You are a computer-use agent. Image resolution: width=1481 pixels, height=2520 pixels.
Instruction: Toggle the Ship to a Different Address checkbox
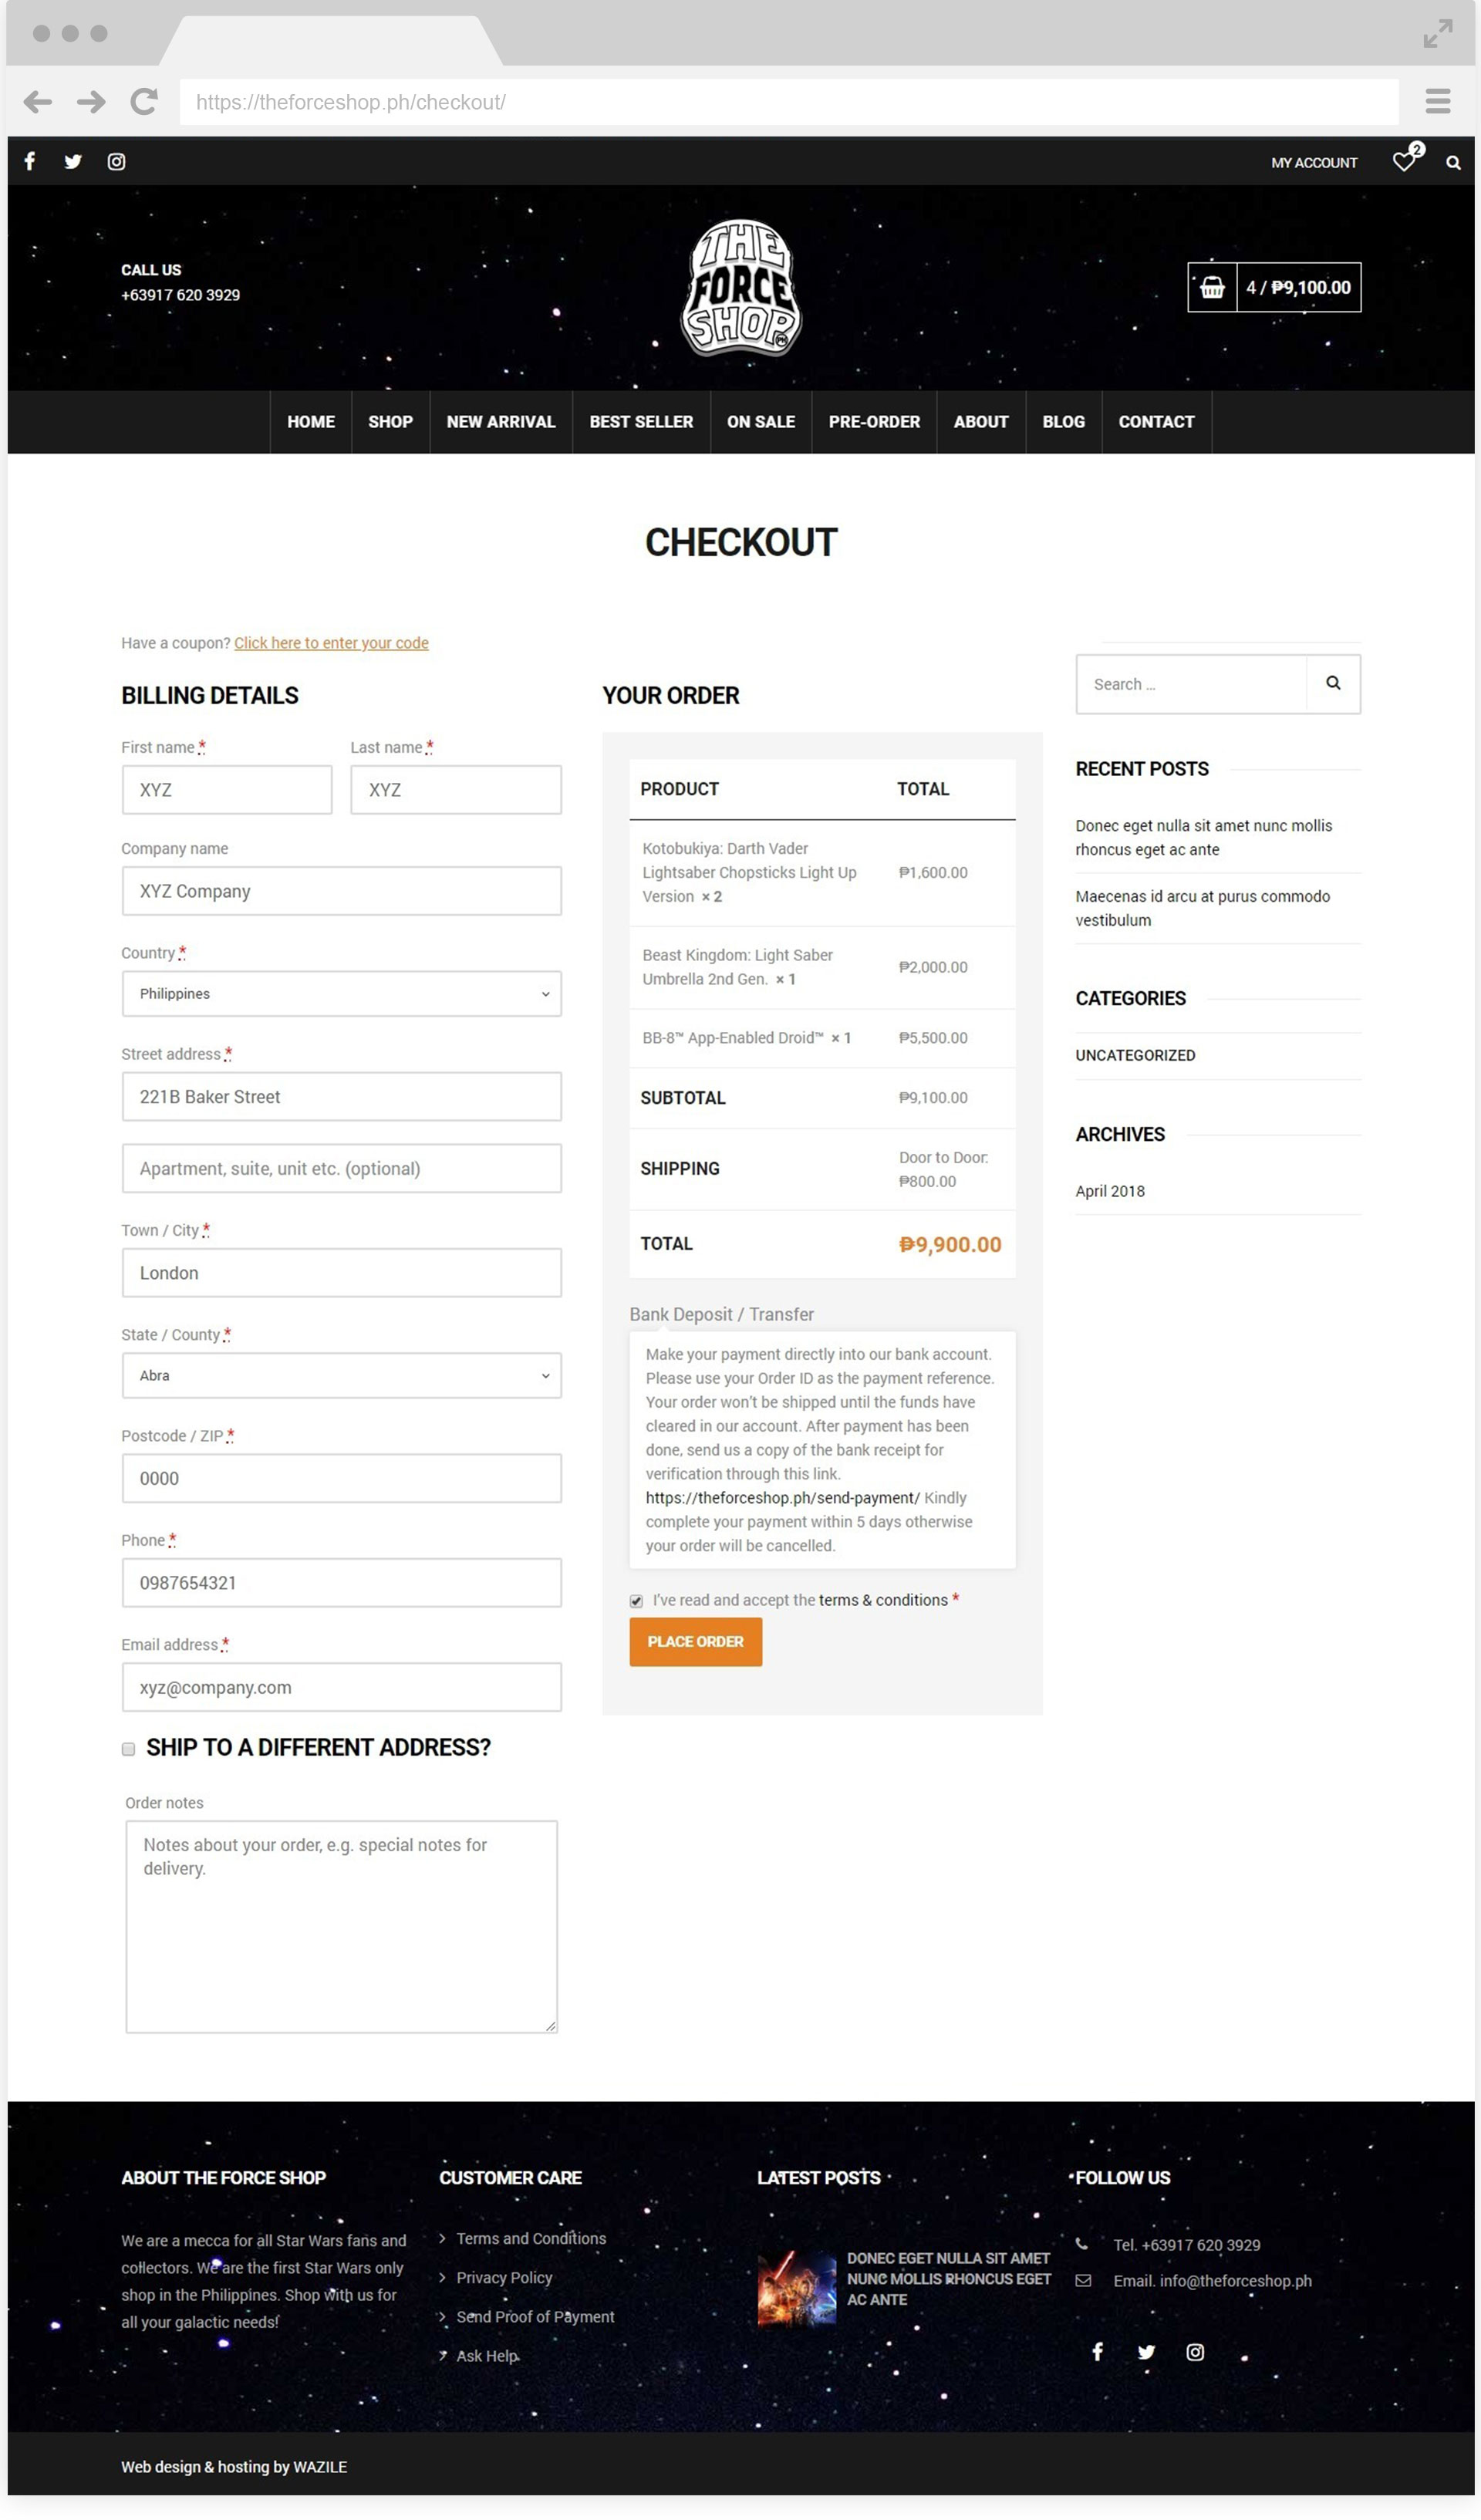coord(127,1748)
